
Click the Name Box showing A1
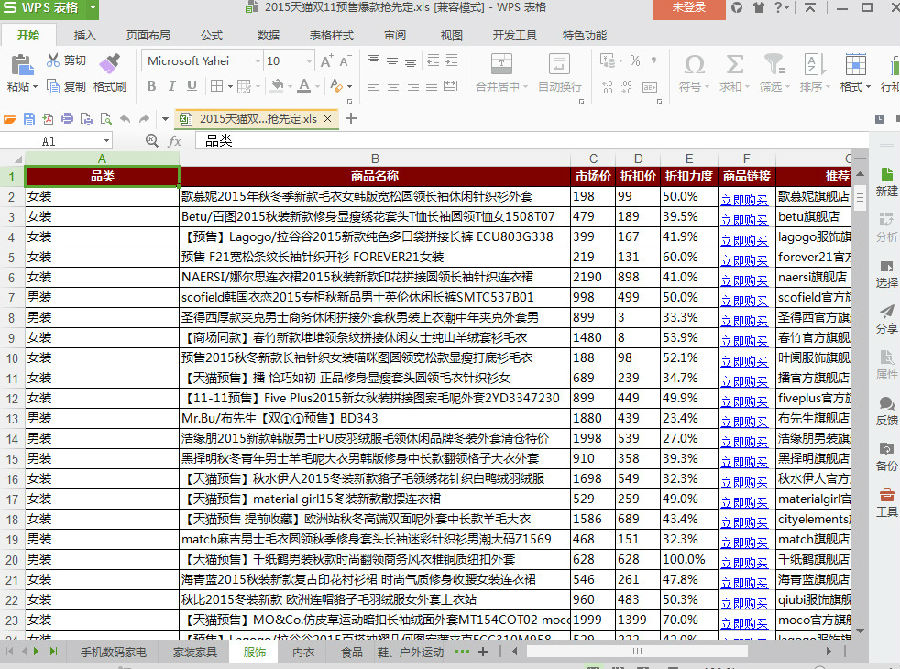(x=49, y=141)
